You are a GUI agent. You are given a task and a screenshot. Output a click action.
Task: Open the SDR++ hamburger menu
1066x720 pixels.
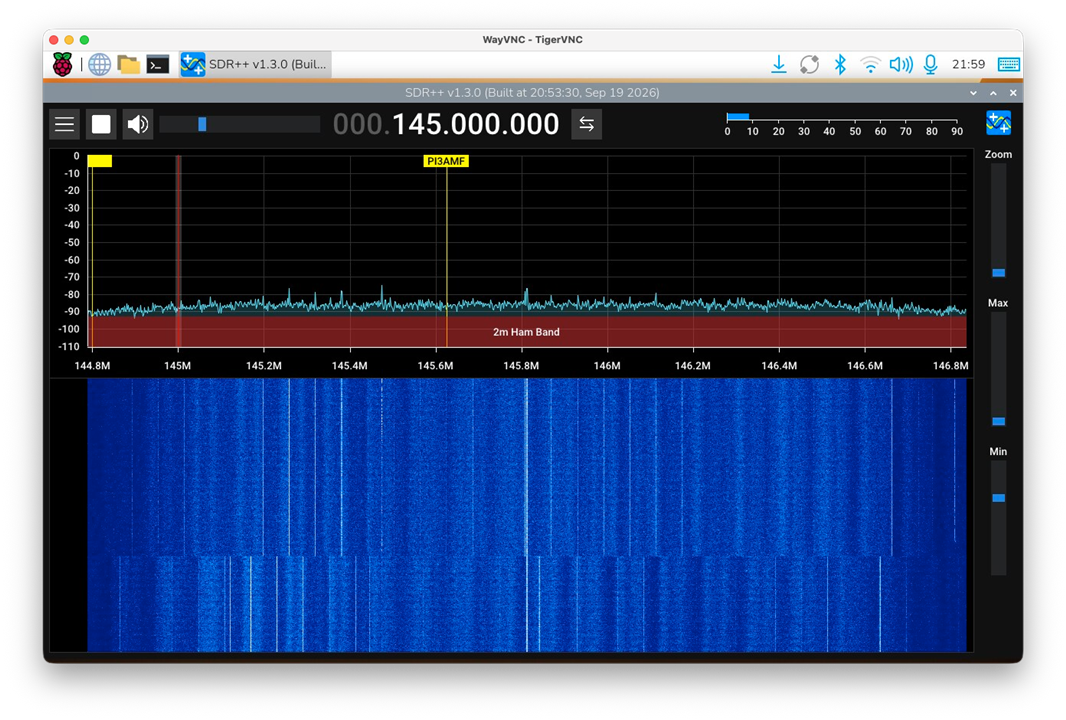pyautogui.click(x=65, y=124)
